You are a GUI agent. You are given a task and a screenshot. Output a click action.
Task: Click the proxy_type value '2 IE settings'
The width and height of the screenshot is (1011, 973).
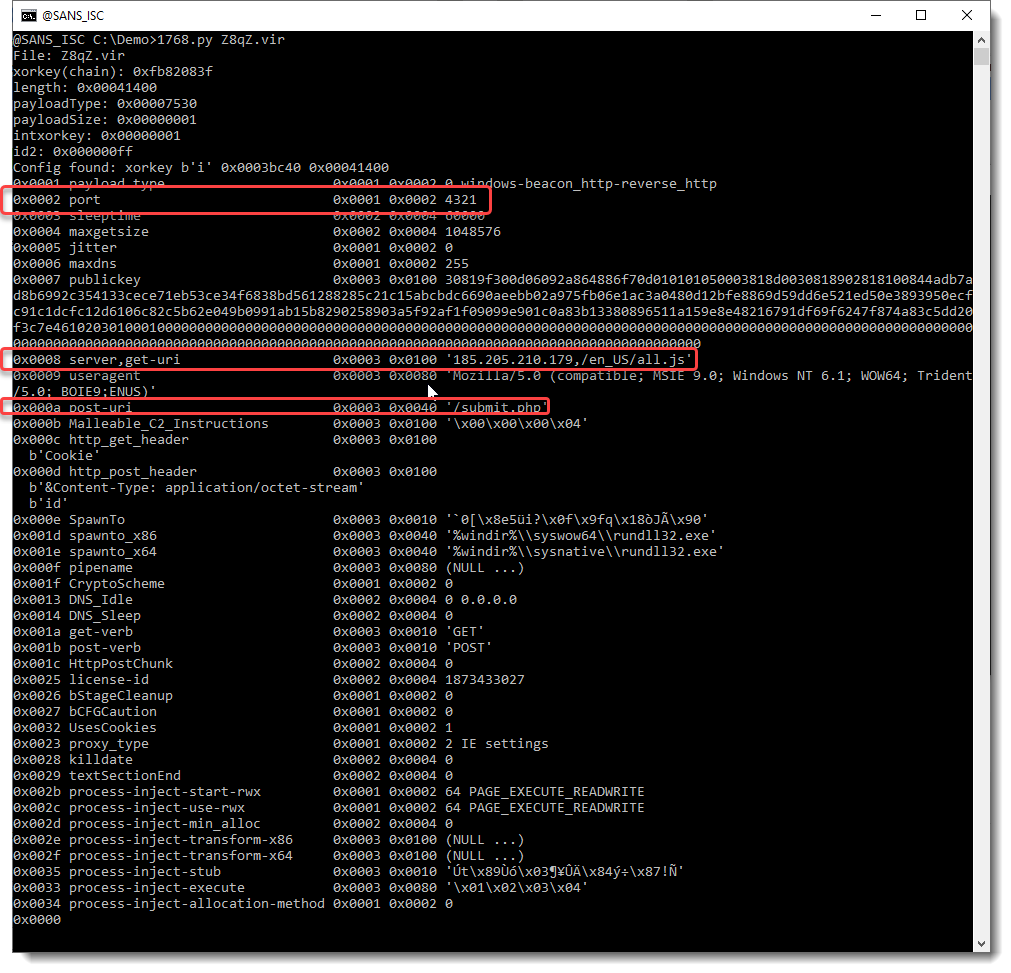[496, 744]
